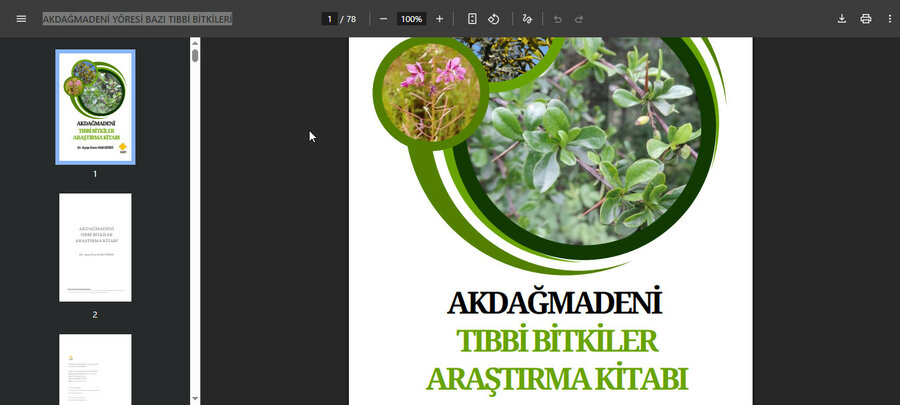
Task: Click the AKDAĞMADENİ heading on the cover
Action: coord(554,303)
